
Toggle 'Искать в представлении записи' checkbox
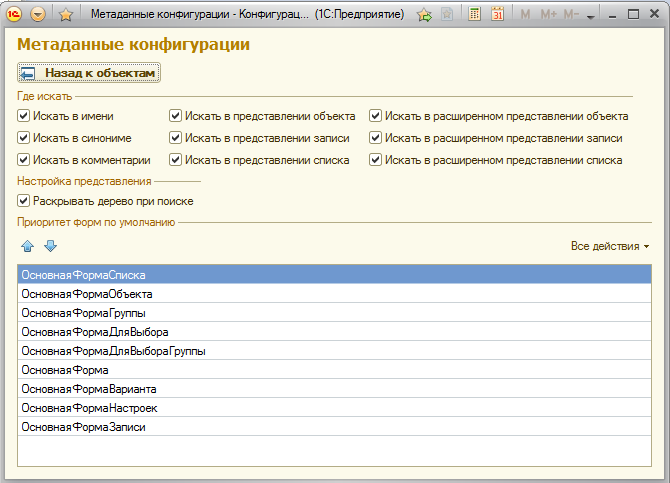pos(176,138)
